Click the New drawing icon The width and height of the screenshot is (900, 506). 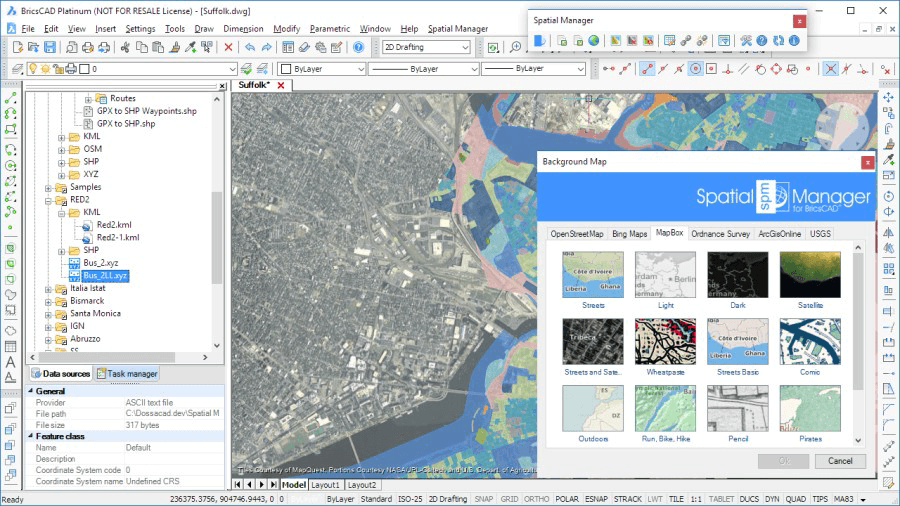click(18, 47)
